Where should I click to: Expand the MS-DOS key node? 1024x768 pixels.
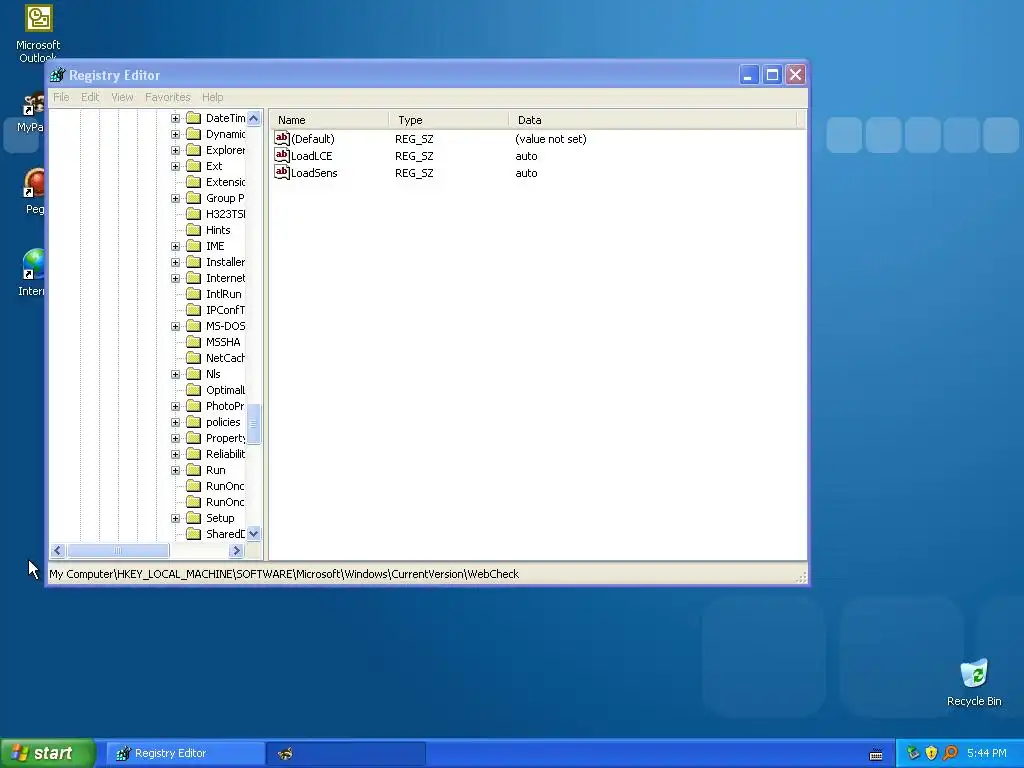coord(175,327)
